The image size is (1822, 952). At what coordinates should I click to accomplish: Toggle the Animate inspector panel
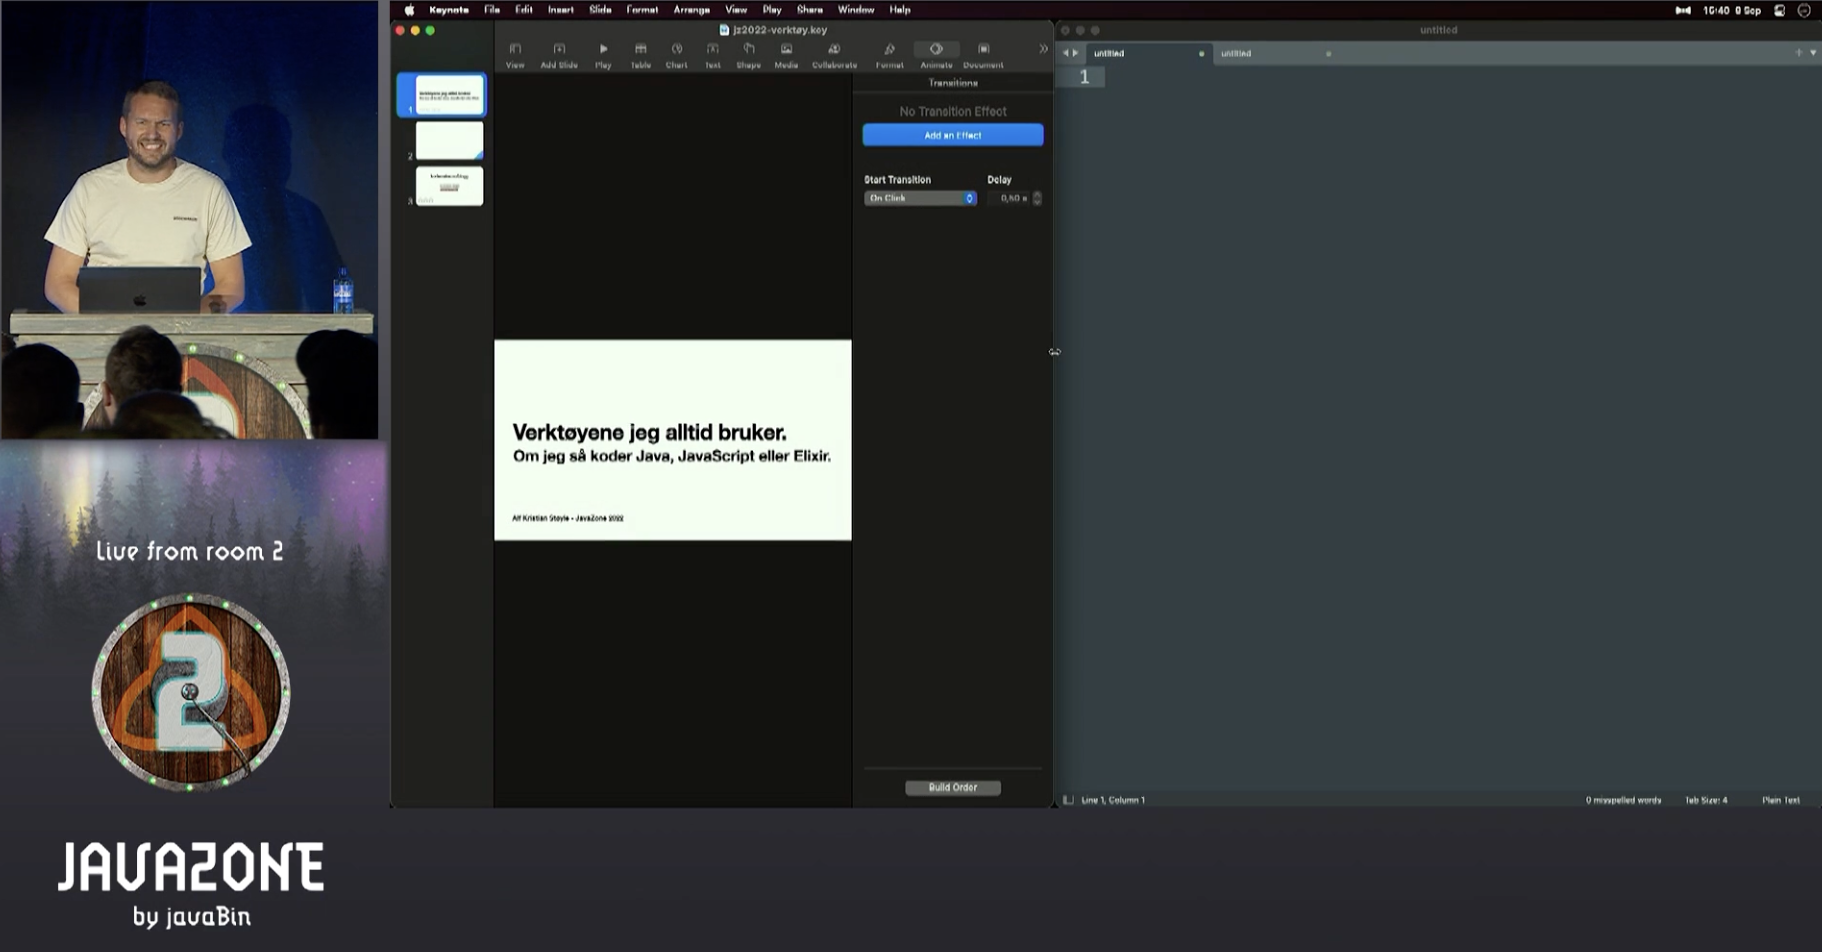[x=936, y=50]
